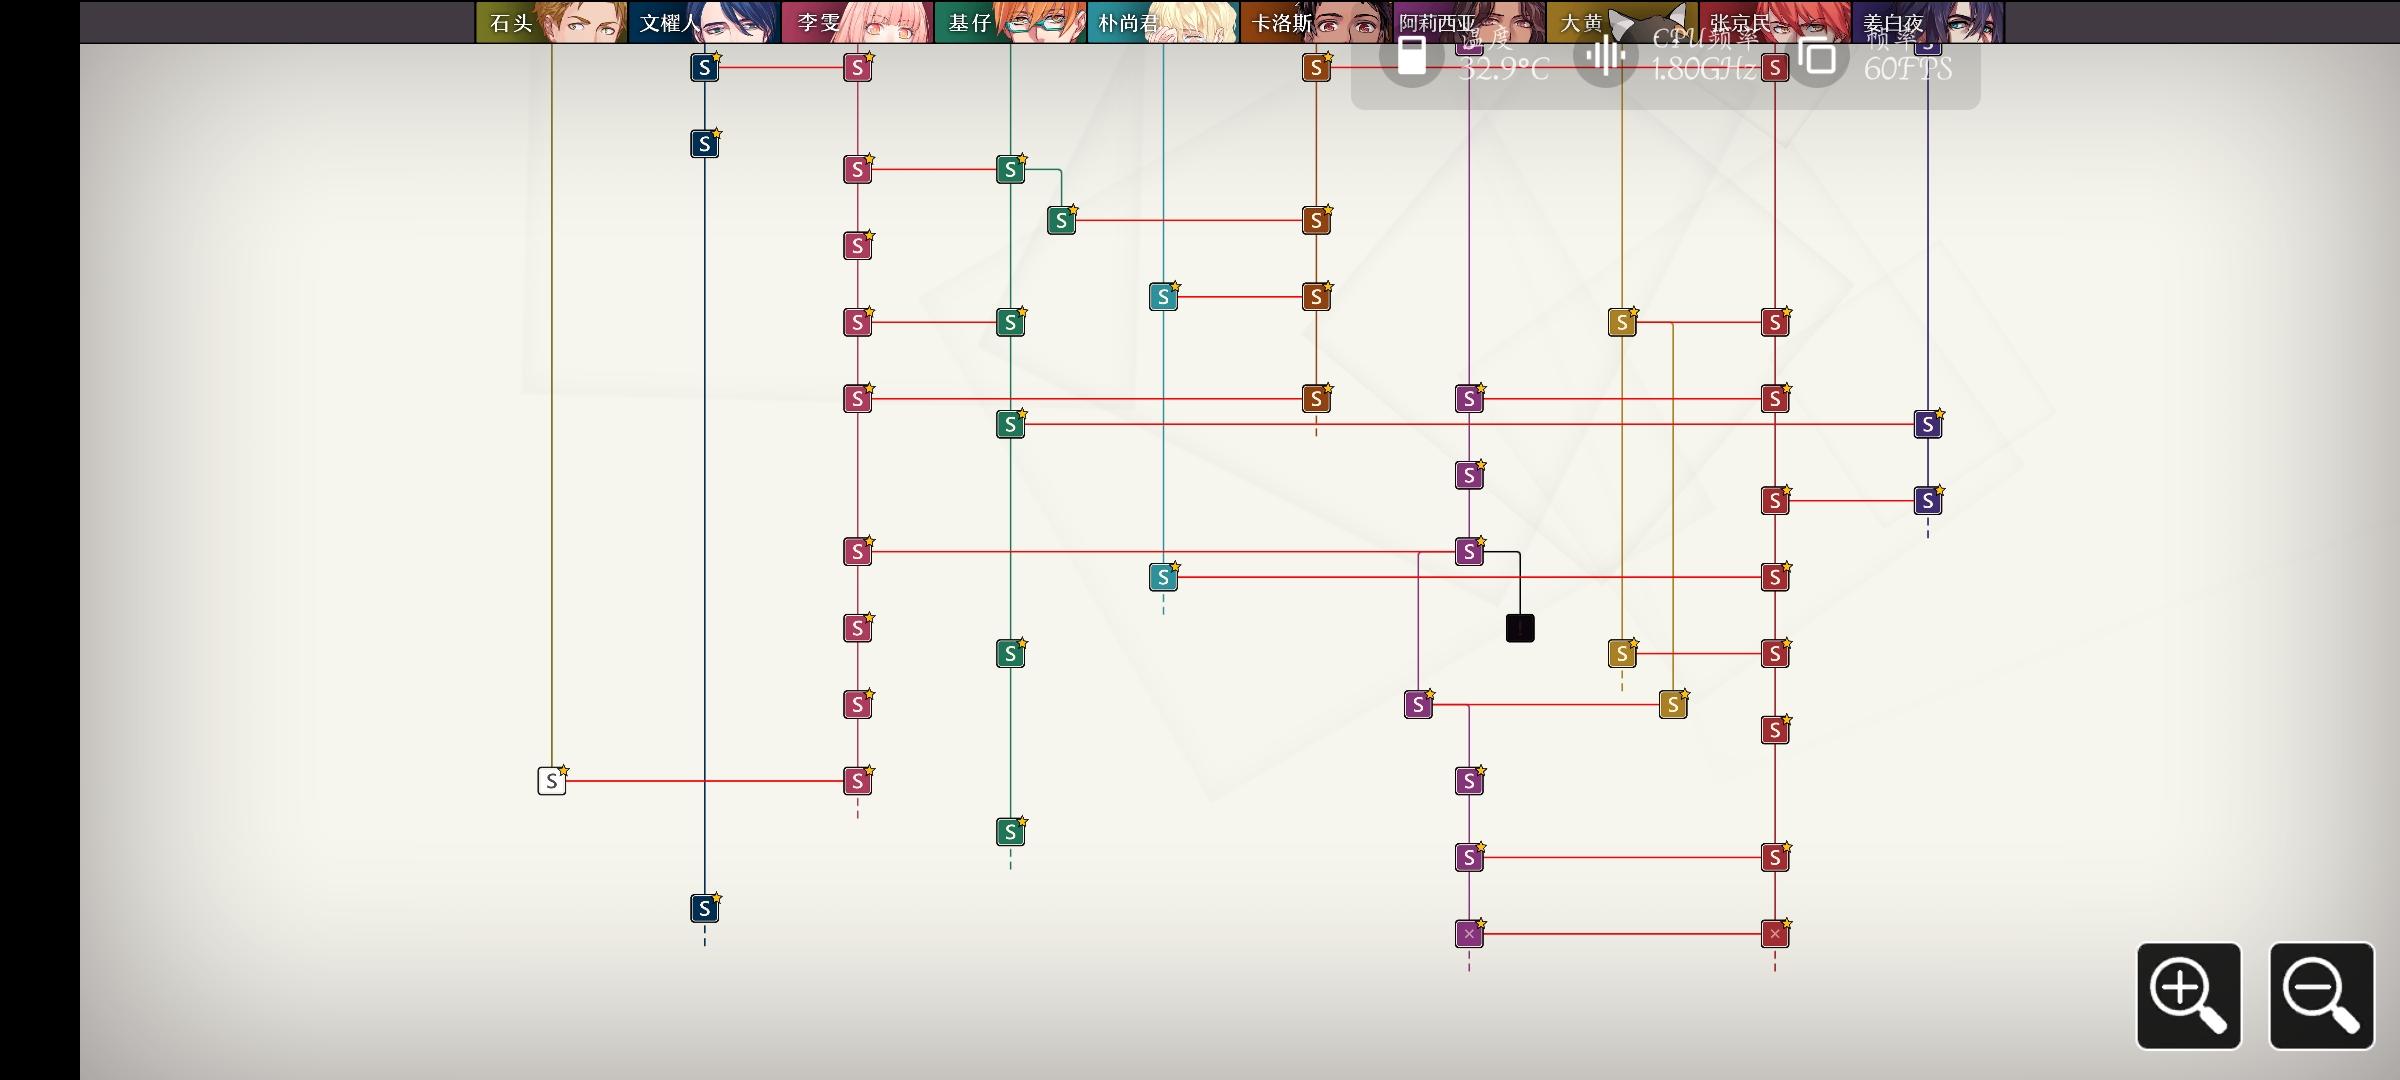This screenshot has width=2400, height=1080.
Task: Switch to the 基仔 character tab
Action: 1011,22
